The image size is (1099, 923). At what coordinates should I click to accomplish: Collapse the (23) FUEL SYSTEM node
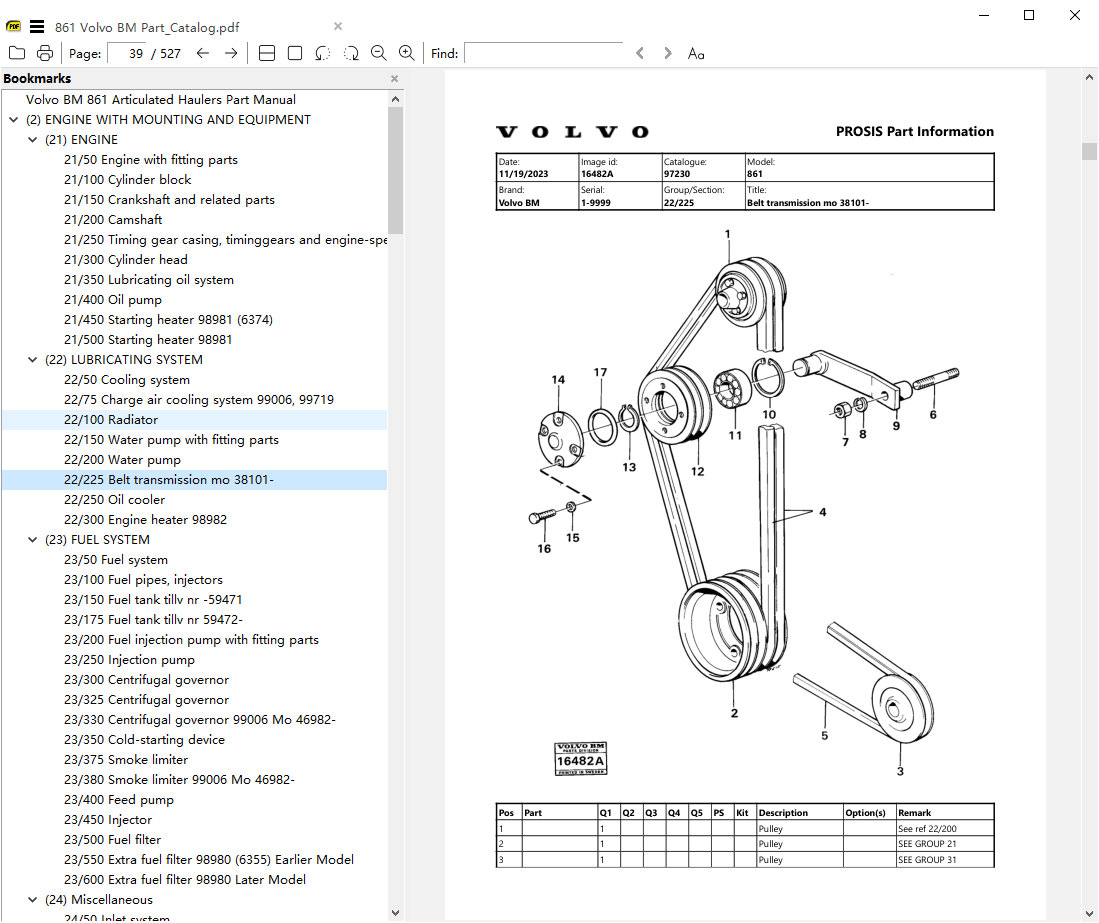32,540
